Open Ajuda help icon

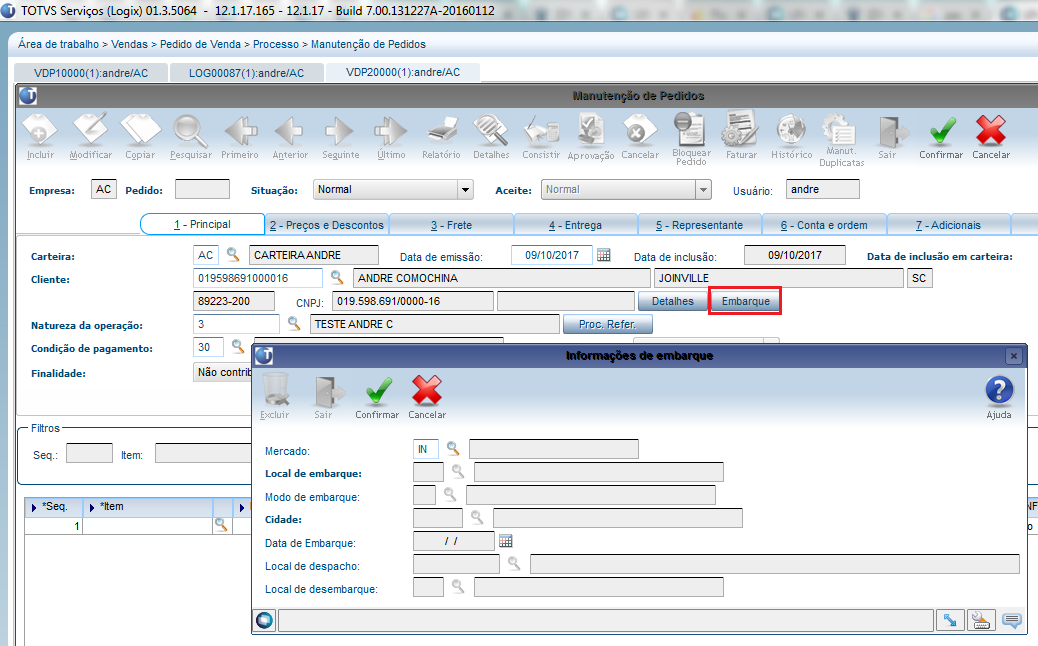tap(999, 396)
